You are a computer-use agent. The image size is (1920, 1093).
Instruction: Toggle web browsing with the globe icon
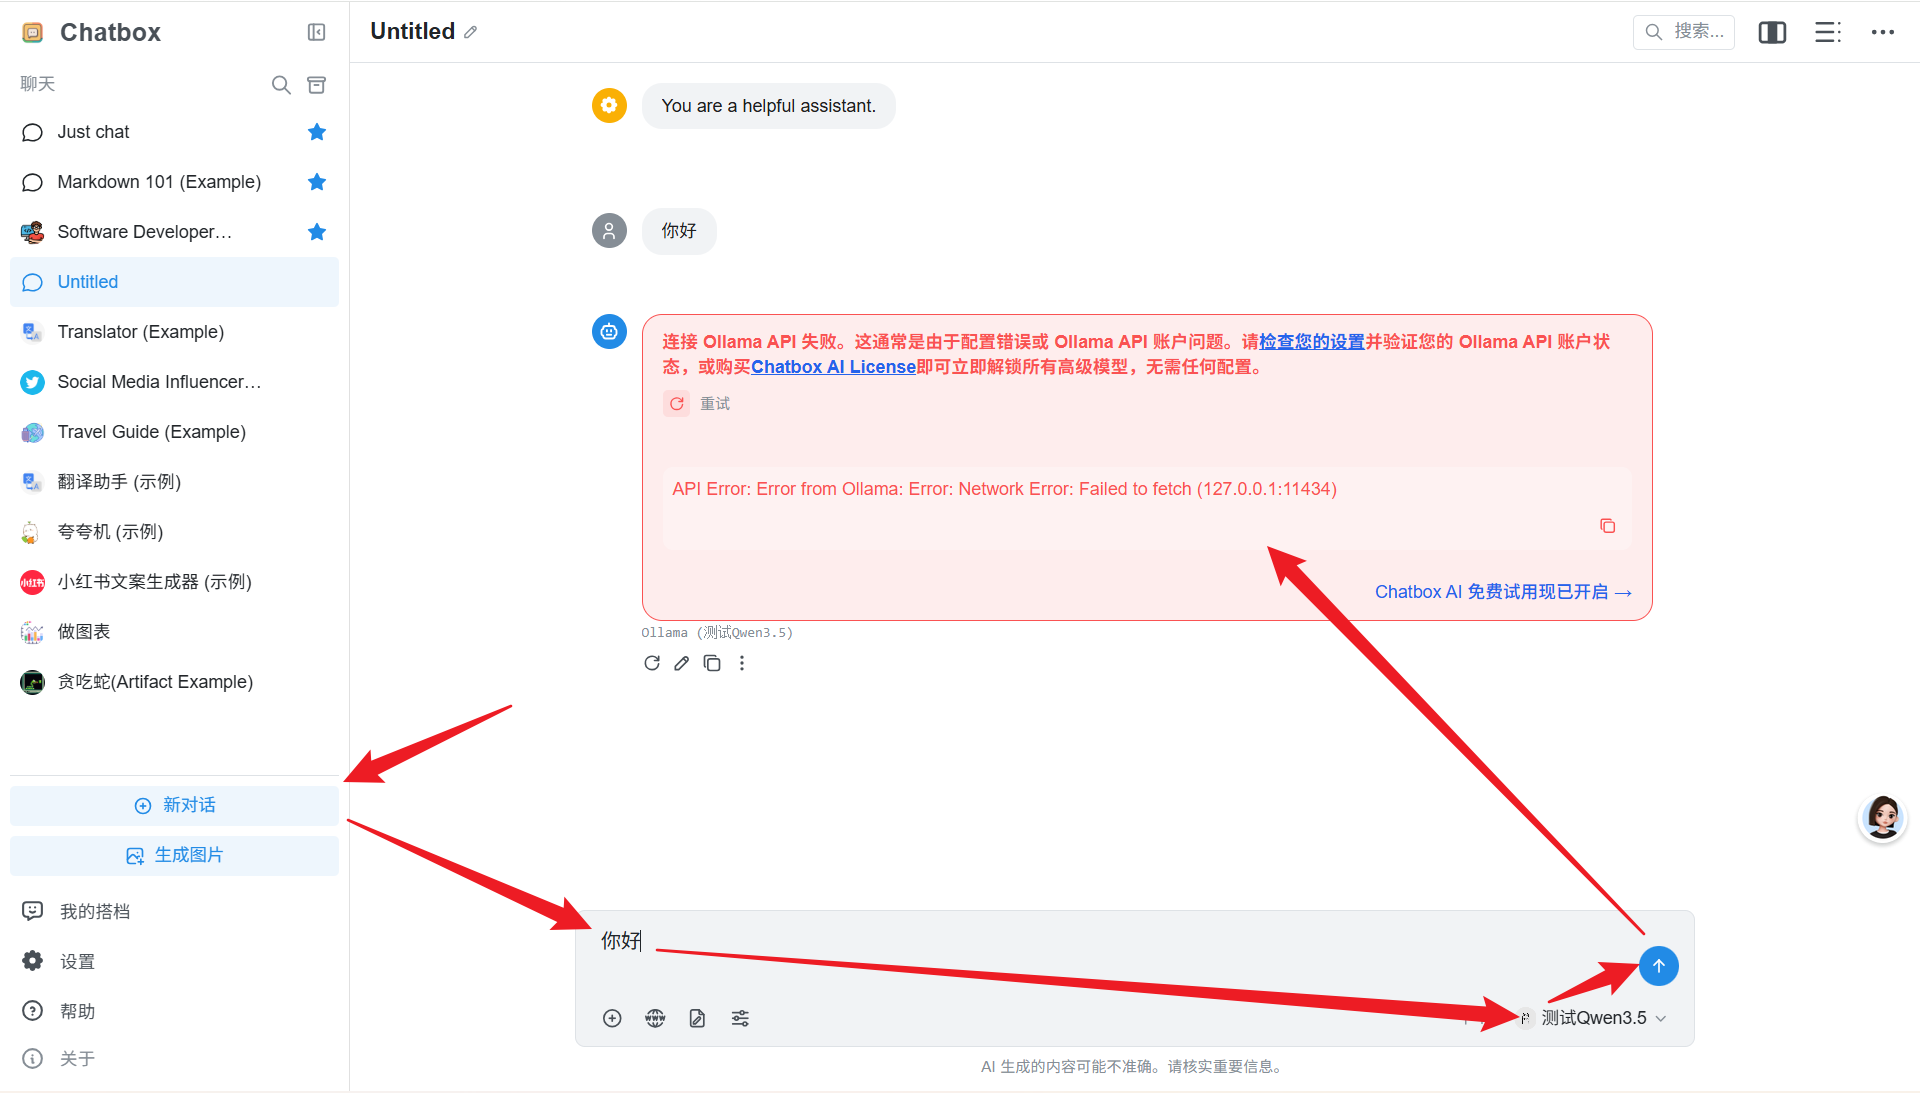click(655, 1018)
